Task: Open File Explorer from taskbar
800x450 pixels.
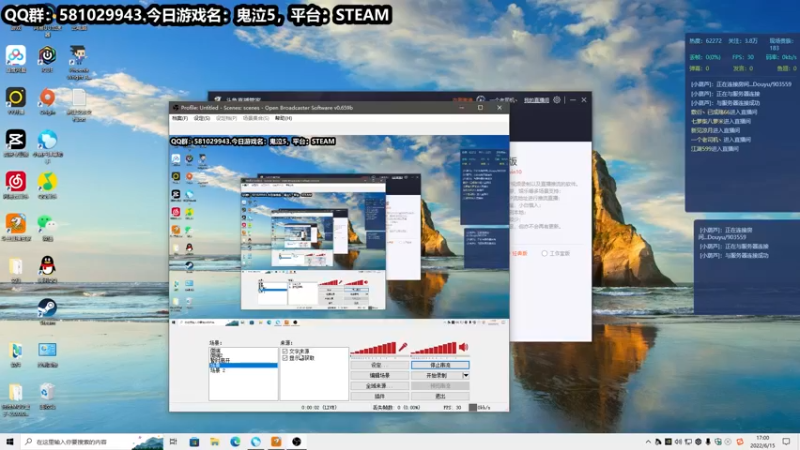Action: coord(214,441)
